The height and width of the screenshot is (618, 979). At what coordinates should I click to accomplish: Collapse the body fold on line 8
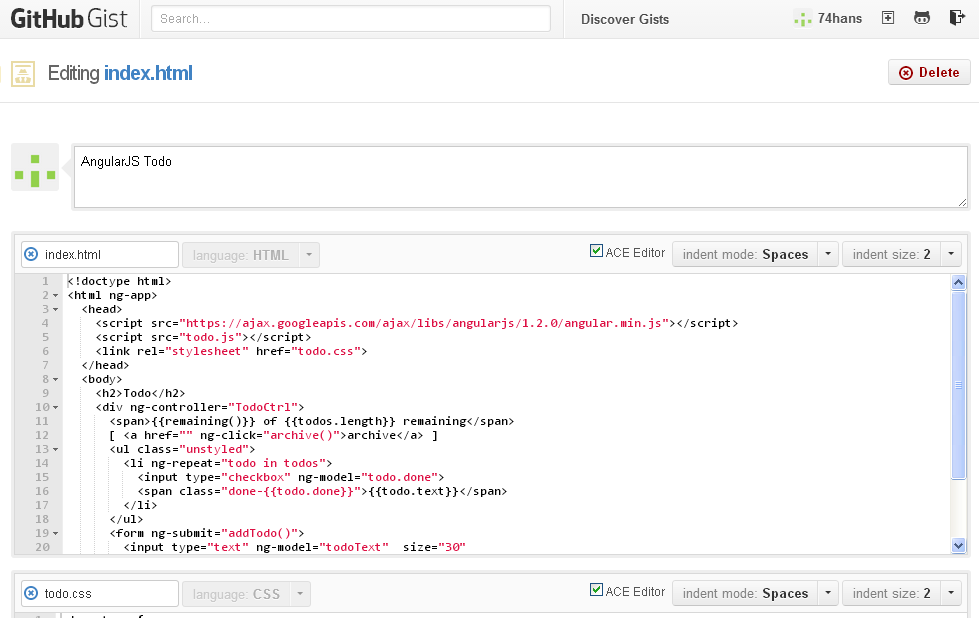tap(56, 380)
